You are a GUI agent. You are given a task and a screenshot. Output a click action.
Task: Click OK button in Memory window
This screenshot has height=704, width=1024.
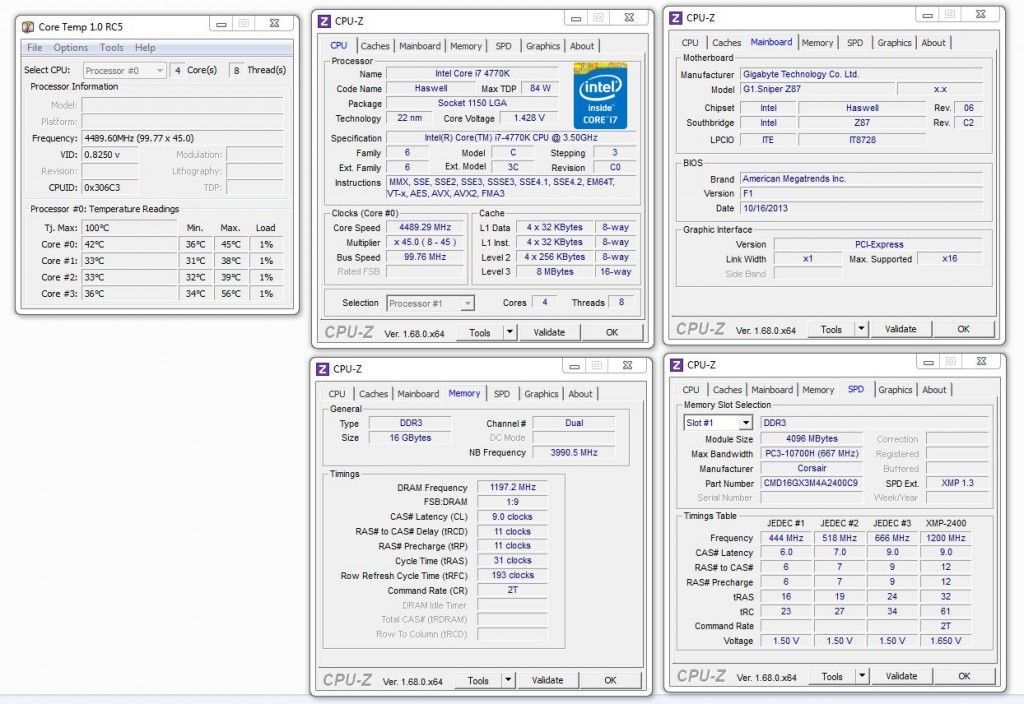click(x=611, y=680)
